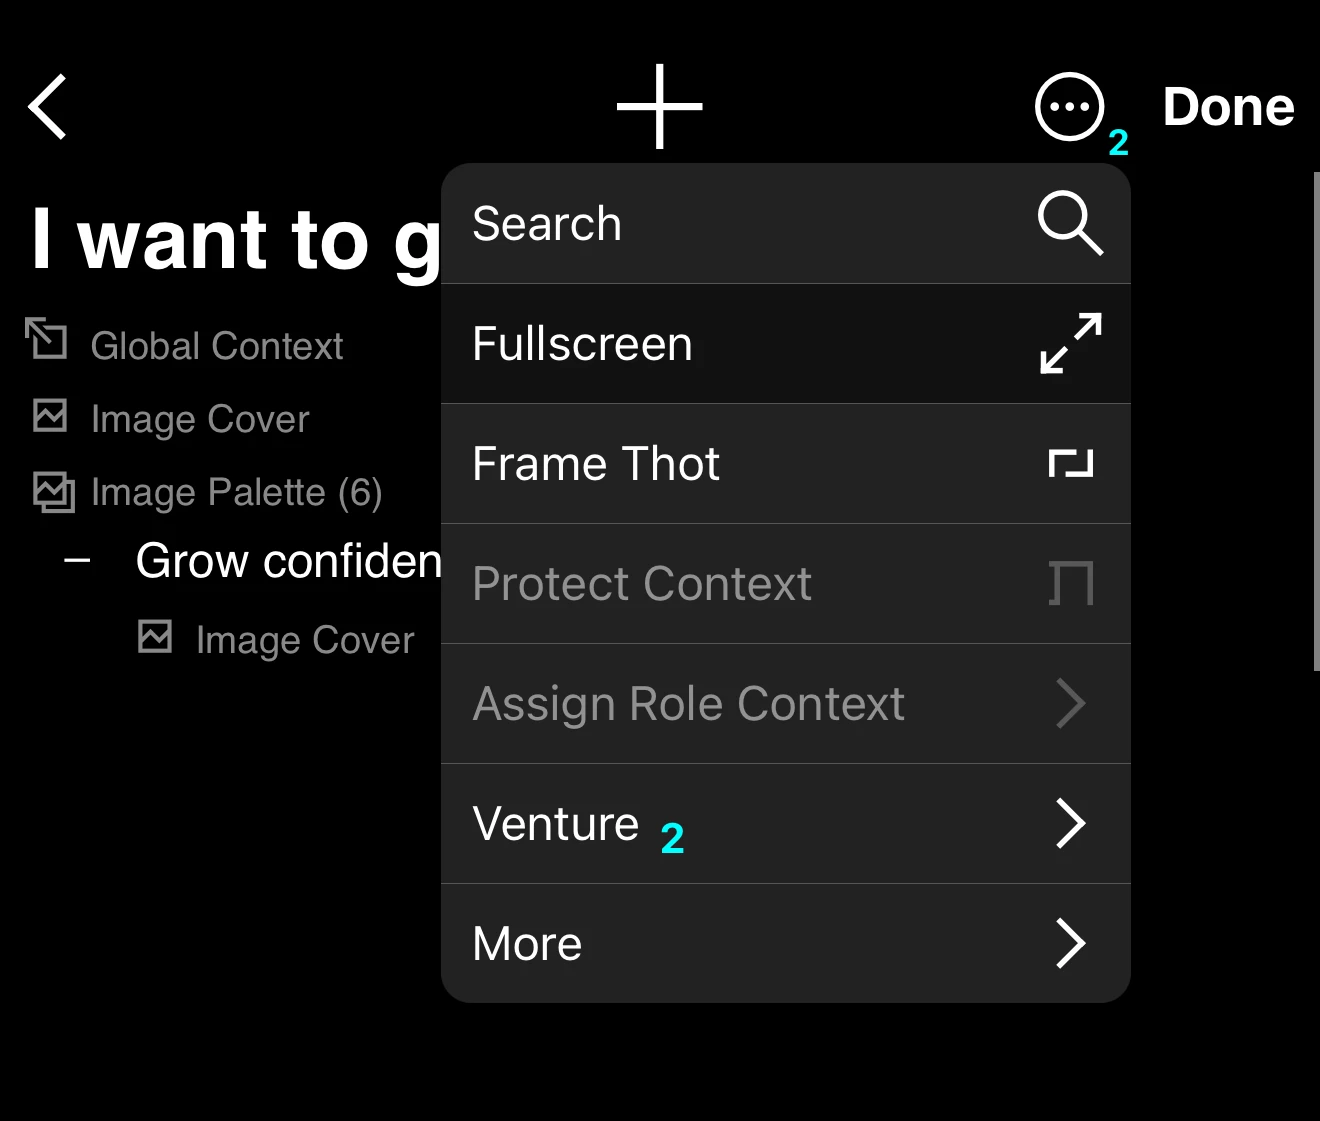Toggle the Protect Context icon
The height and width of the screenshot is (1121, 1320).
pyautogui.click(x=1071, y=583)
